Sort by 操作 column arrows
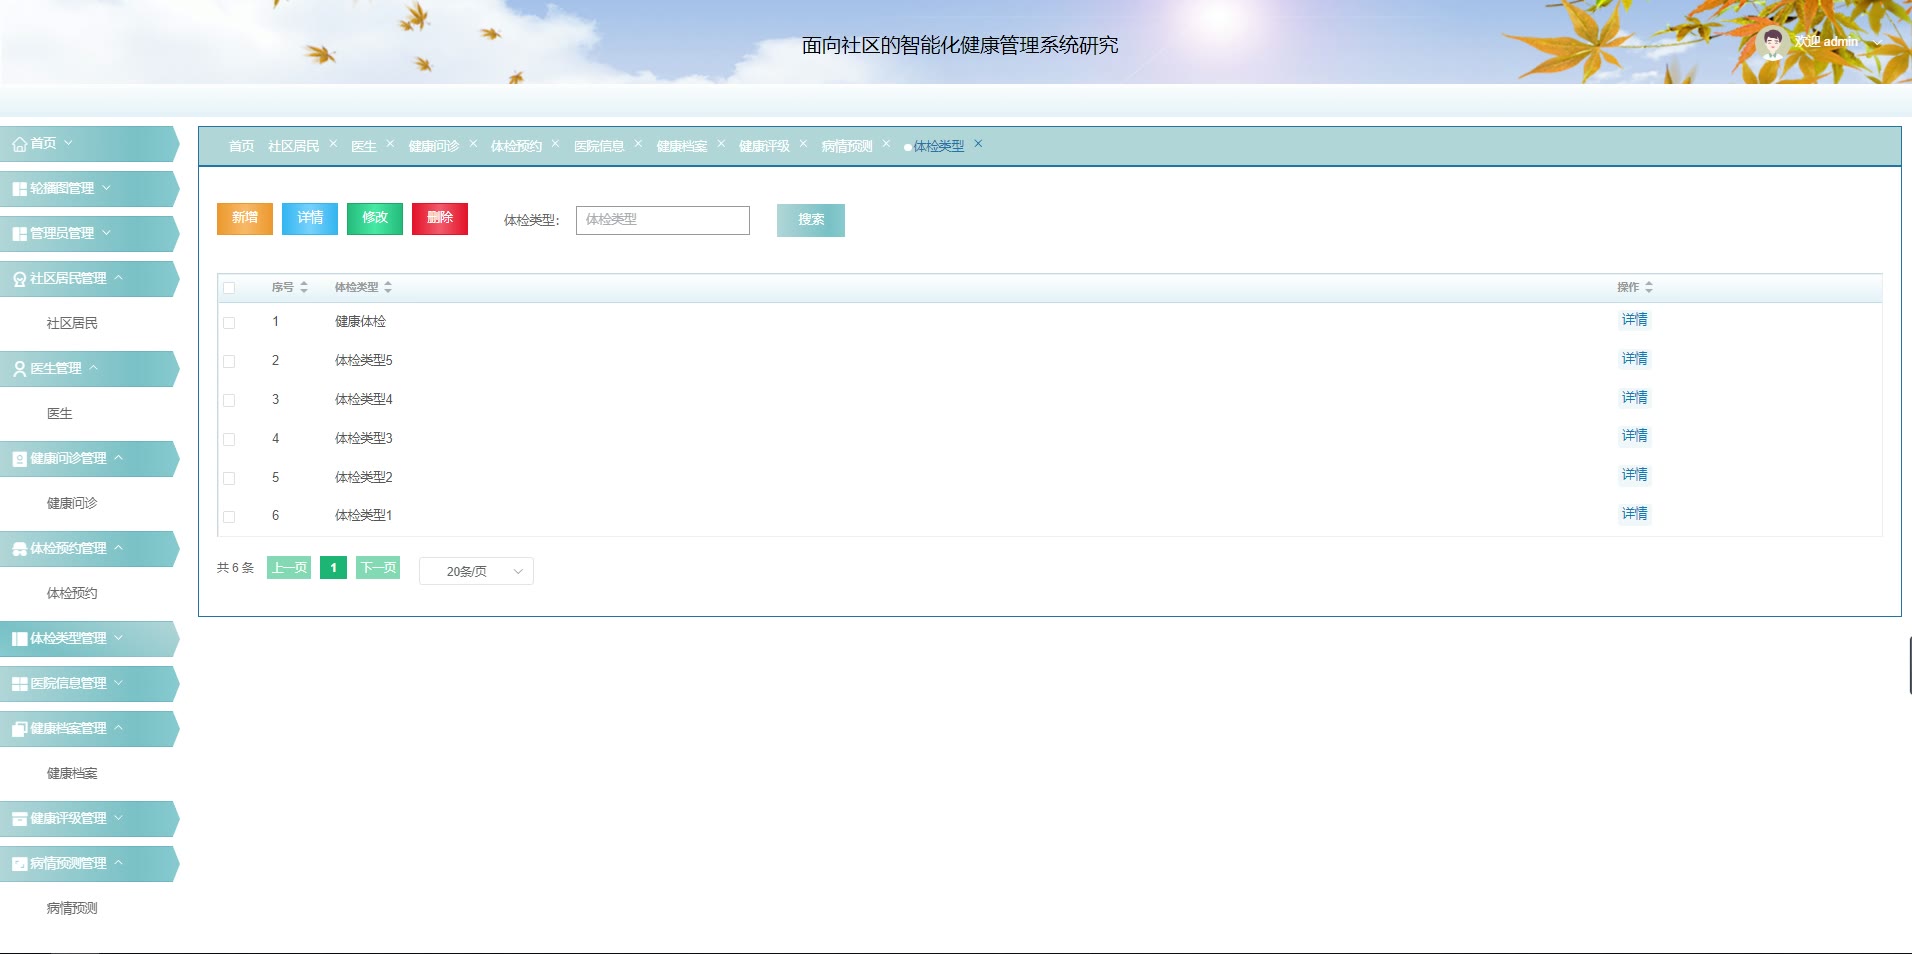1912x954 pixels. (x=1649, y=287)
